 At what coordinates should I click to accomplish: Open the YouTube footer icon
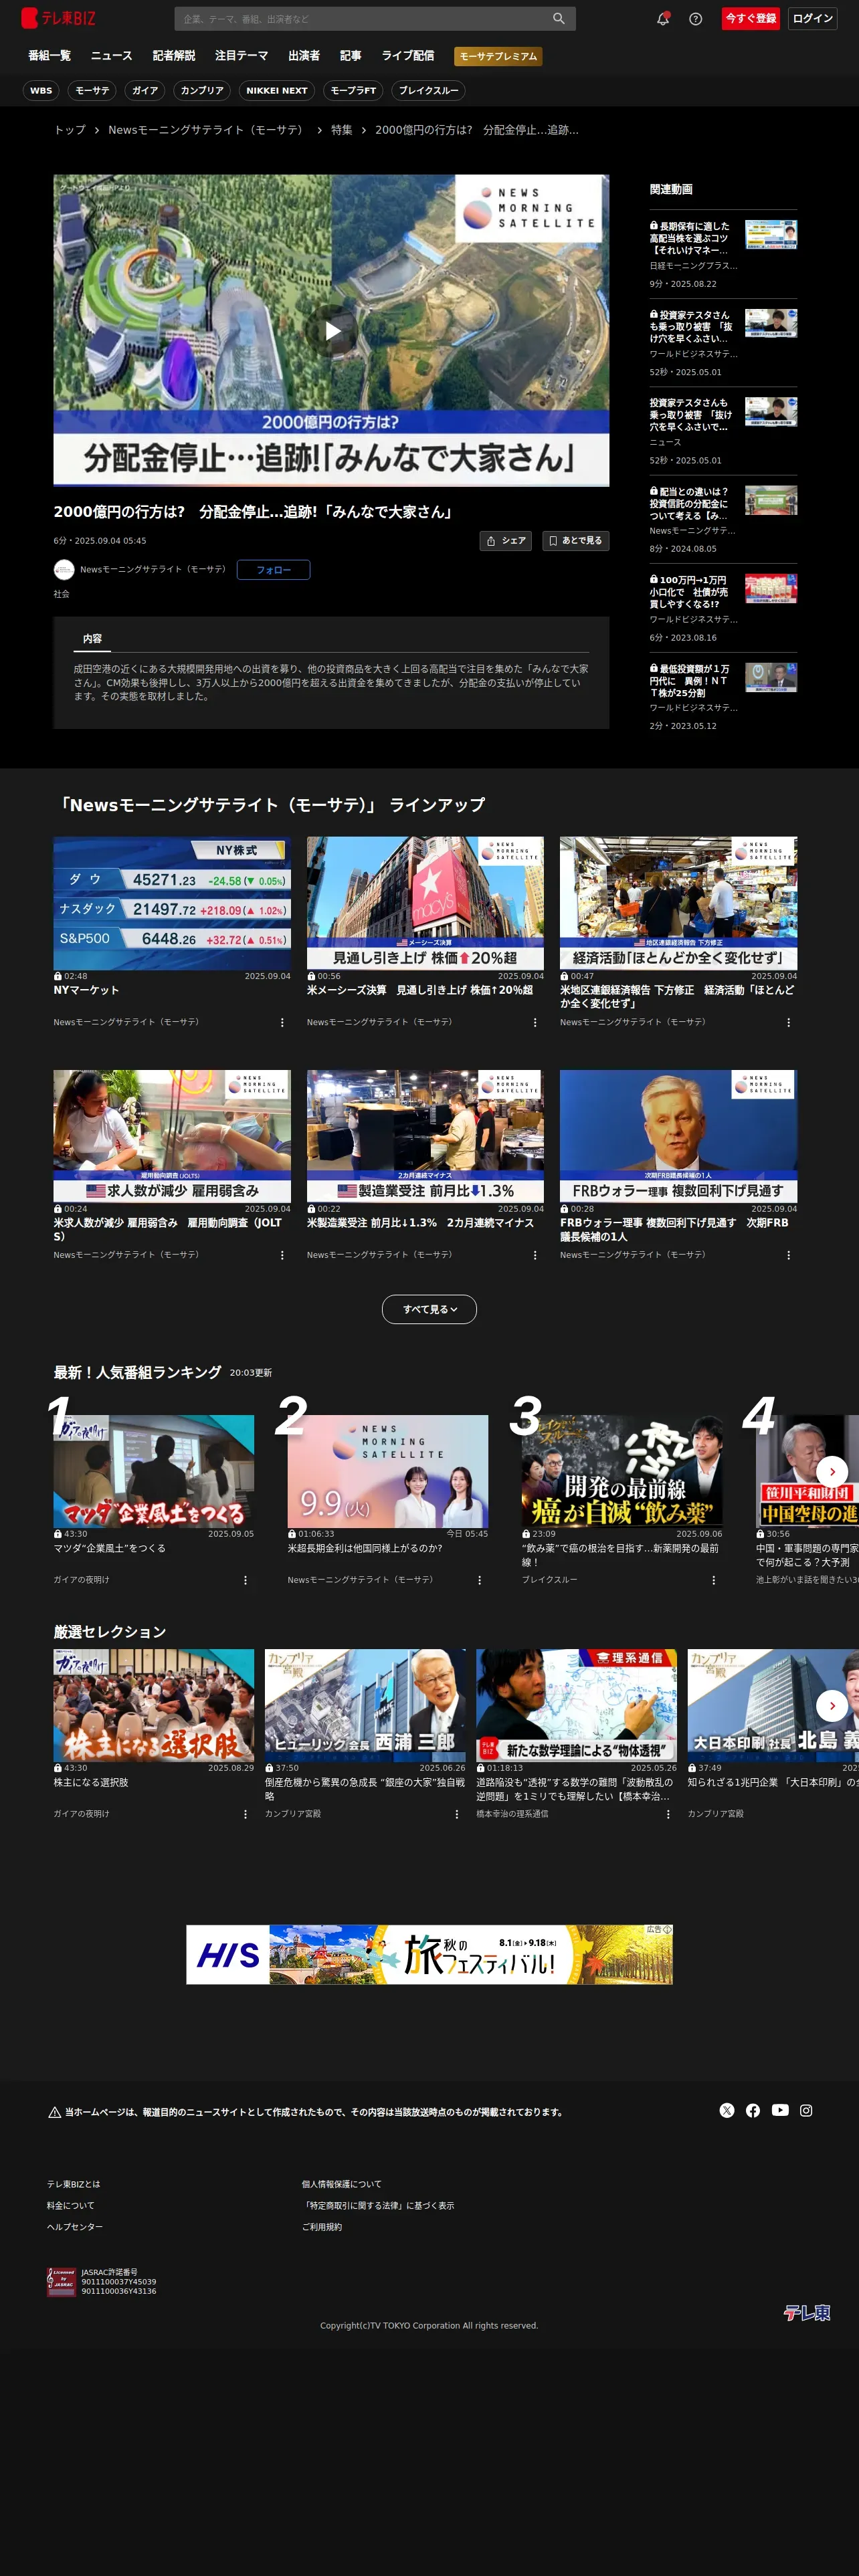pyautogui.click(x=780, y=2111)
